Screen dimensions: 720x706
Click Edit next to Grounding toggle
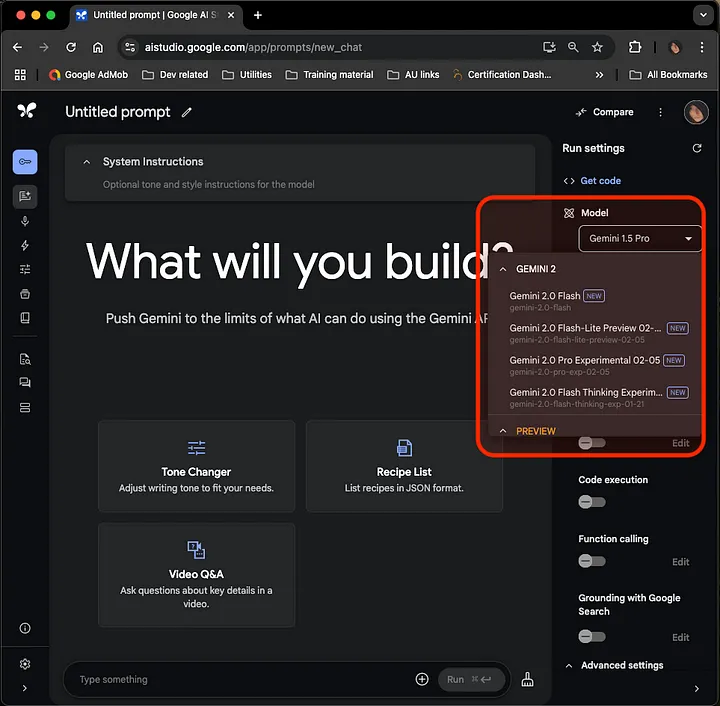pyautogui.click(x=681, y=637)
